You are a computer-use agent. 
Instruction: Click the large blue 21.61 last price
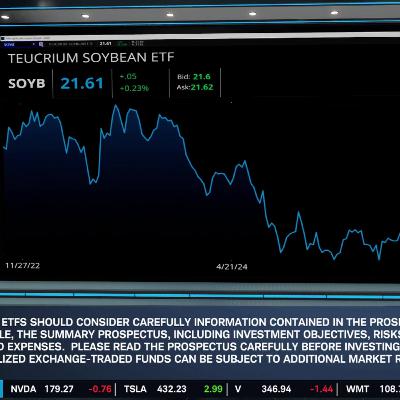pos(82,83)
